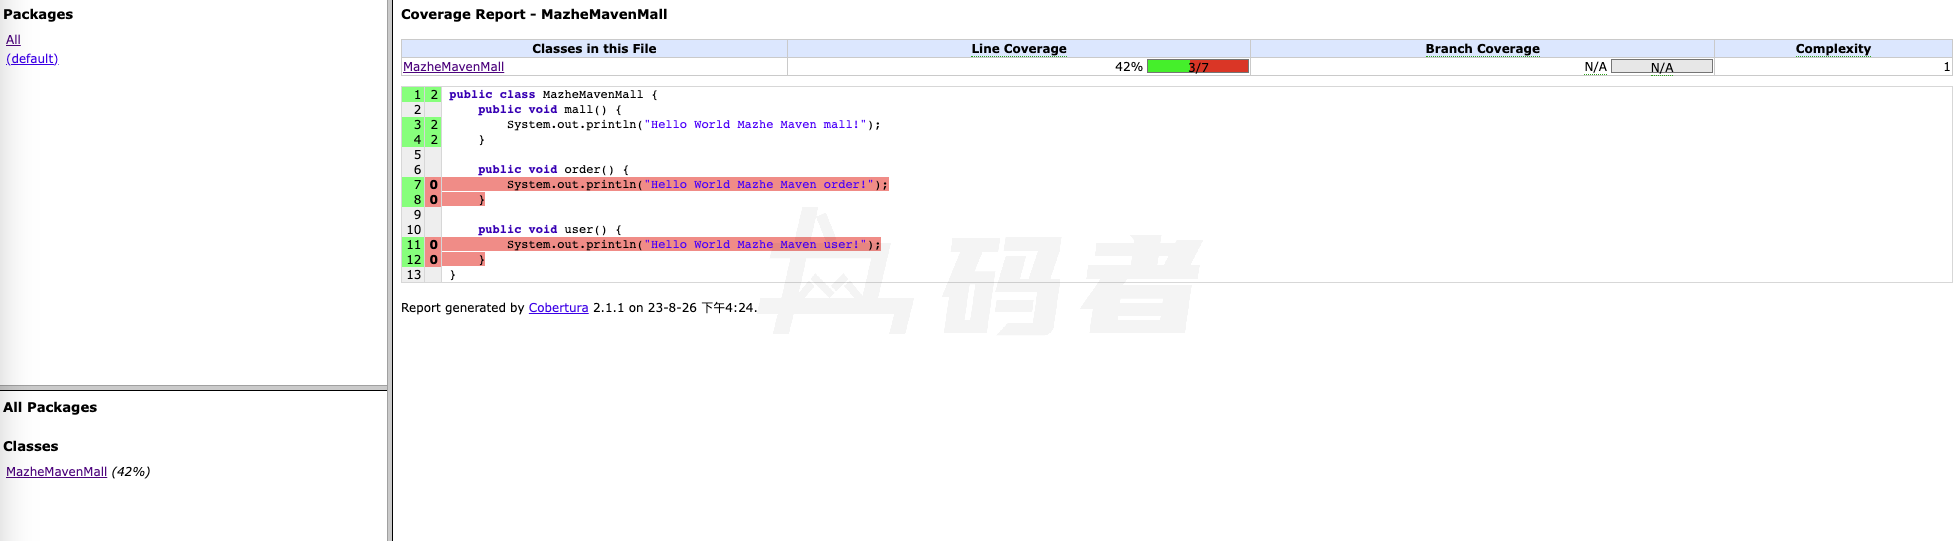Click the Branch Coverage column header
This screenshot has width=1960, height=541.
1482,49
